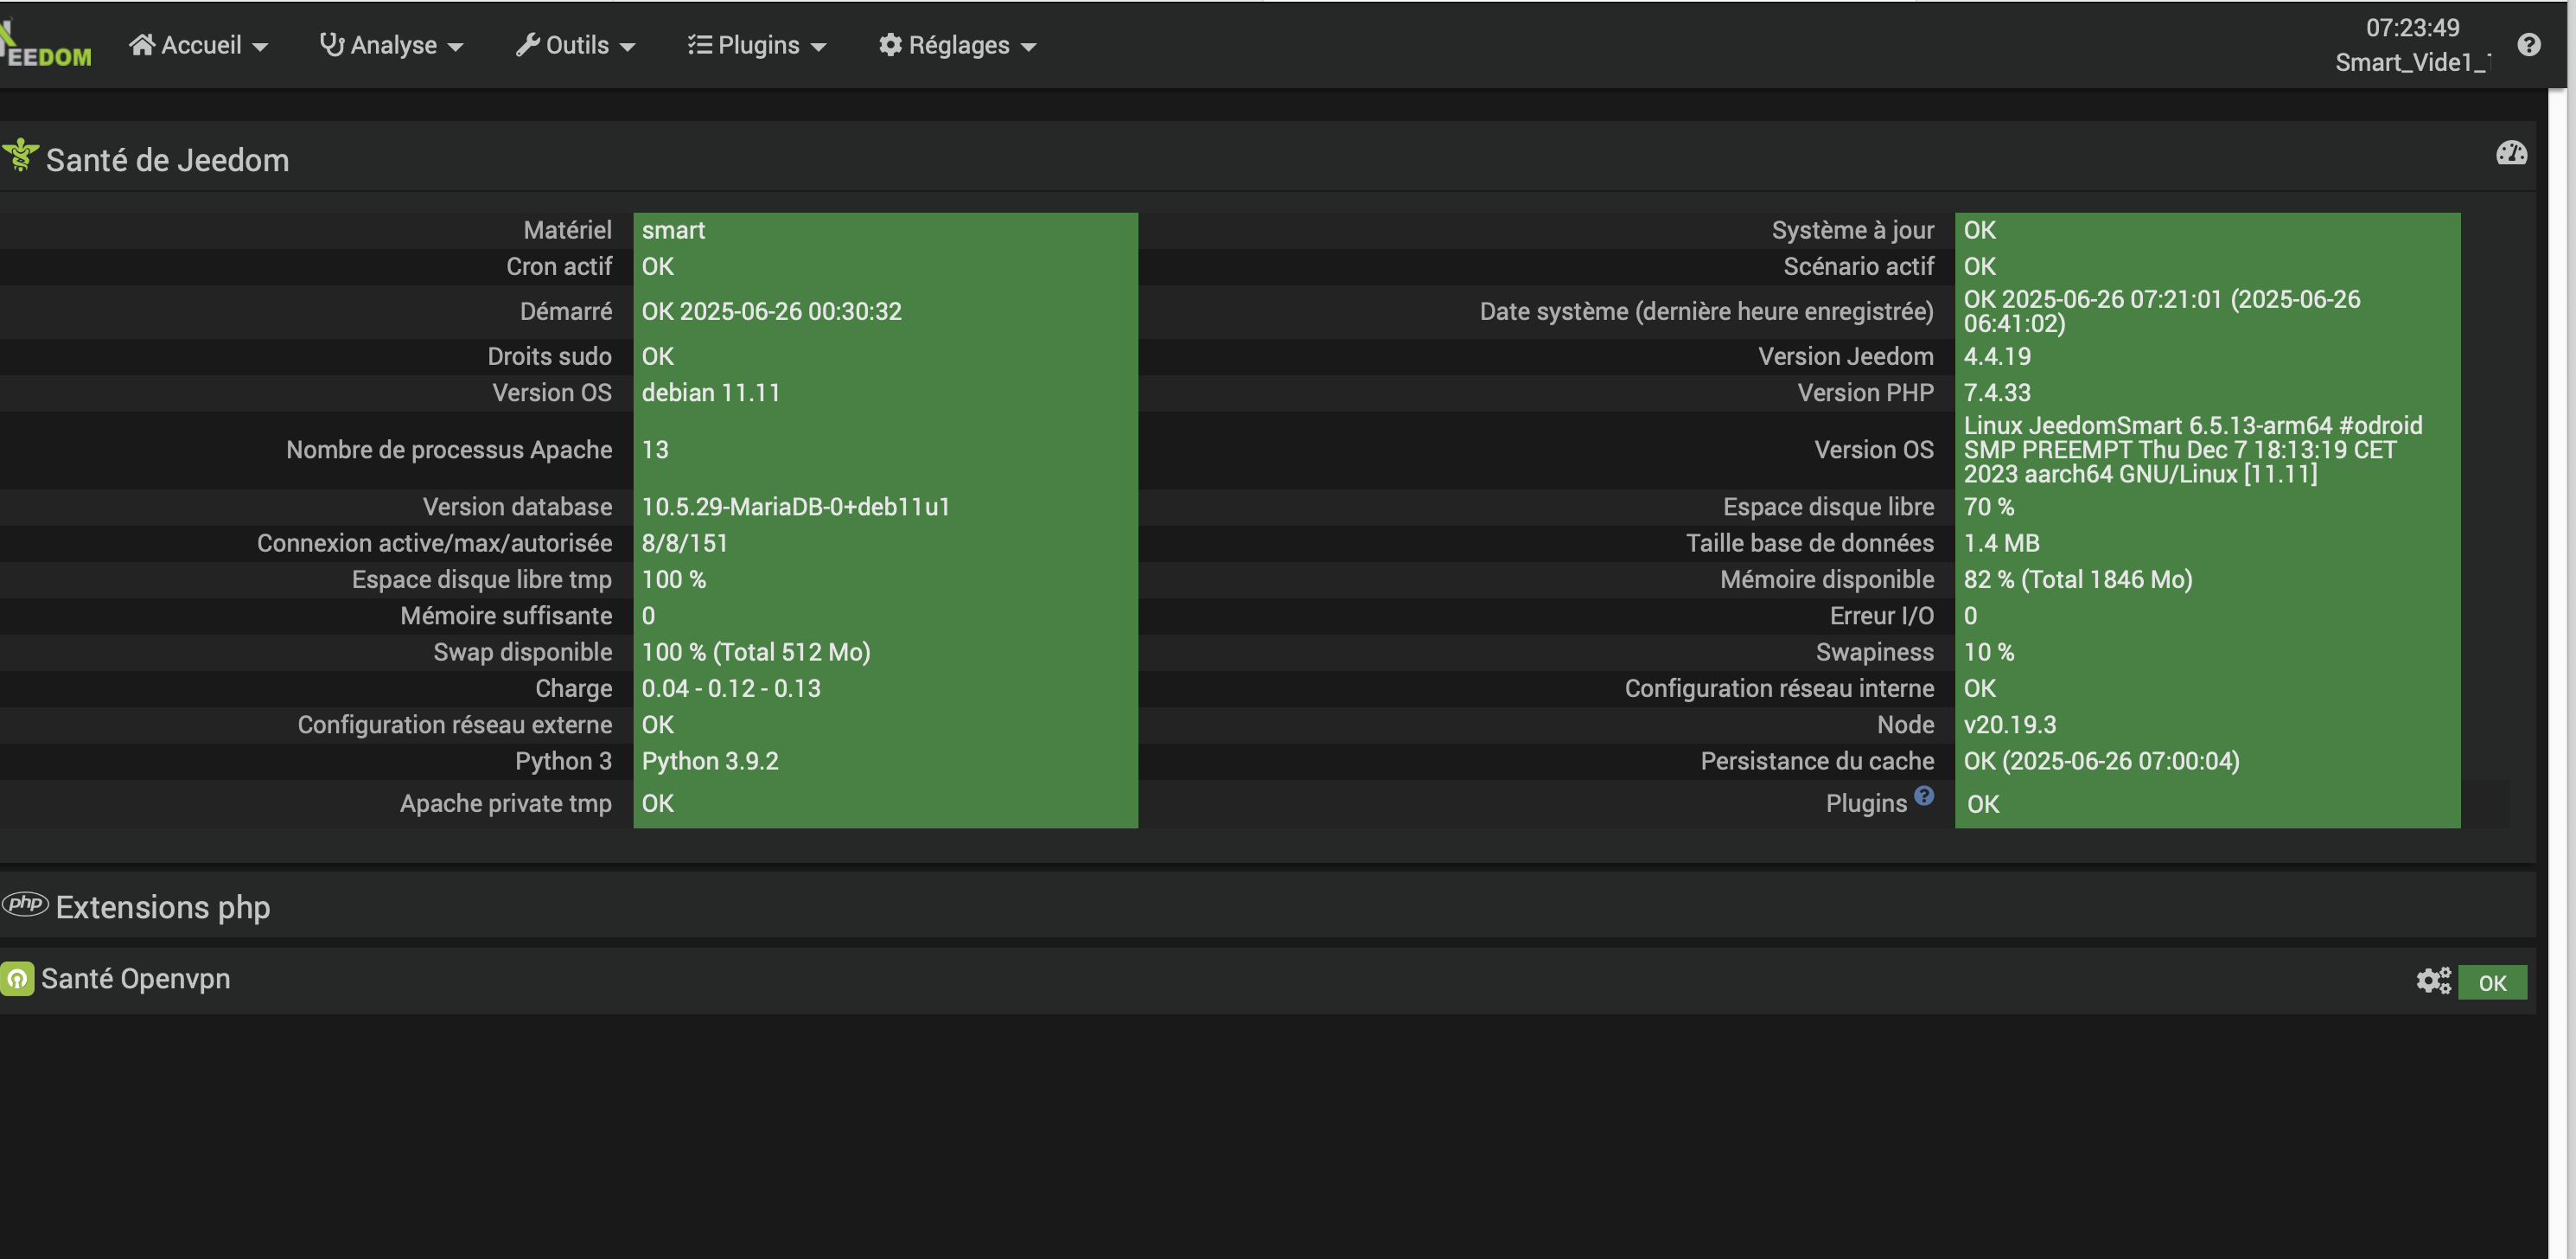
Task: Click the Démarré value 'OK 2025-06-26 00:30:32'
Action: [772, 311]
